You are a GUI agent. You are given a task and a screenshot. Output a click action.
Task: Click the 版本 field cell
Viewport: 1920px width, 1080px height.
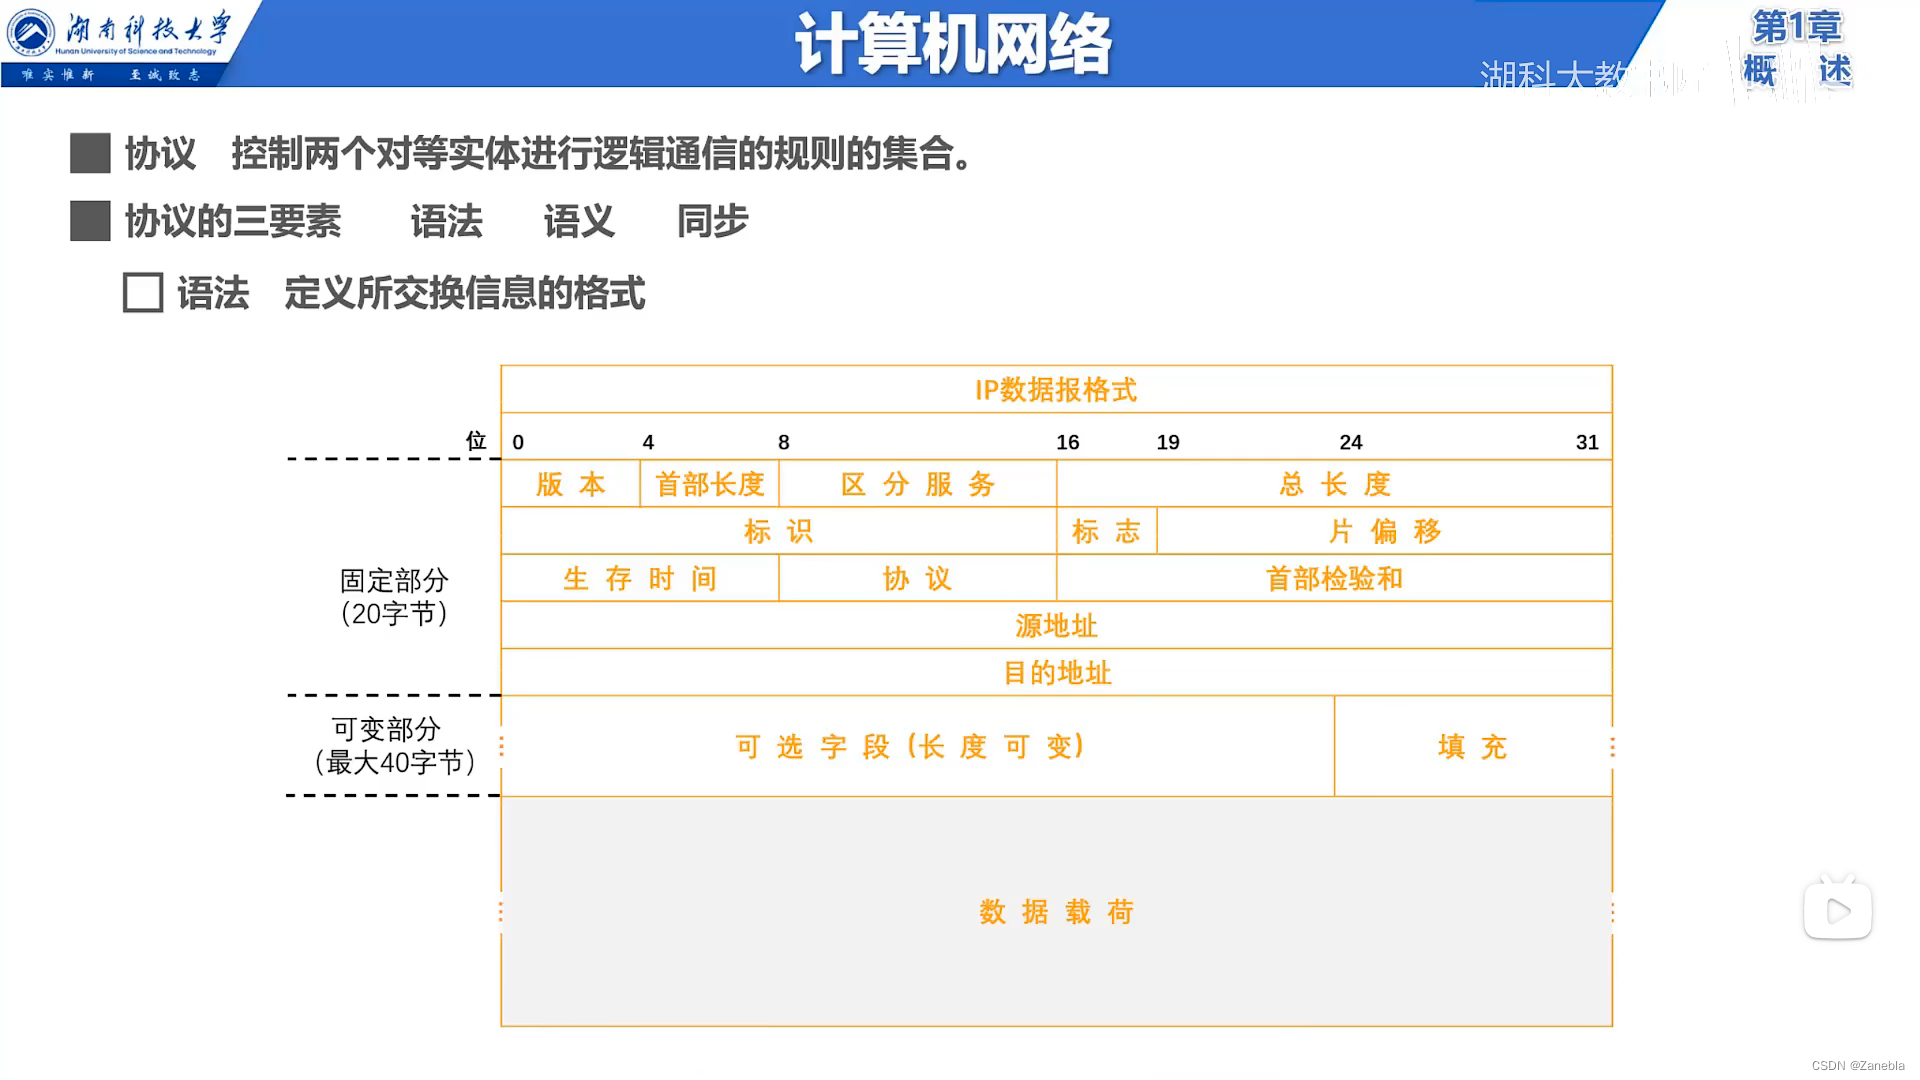pos(571,484)
